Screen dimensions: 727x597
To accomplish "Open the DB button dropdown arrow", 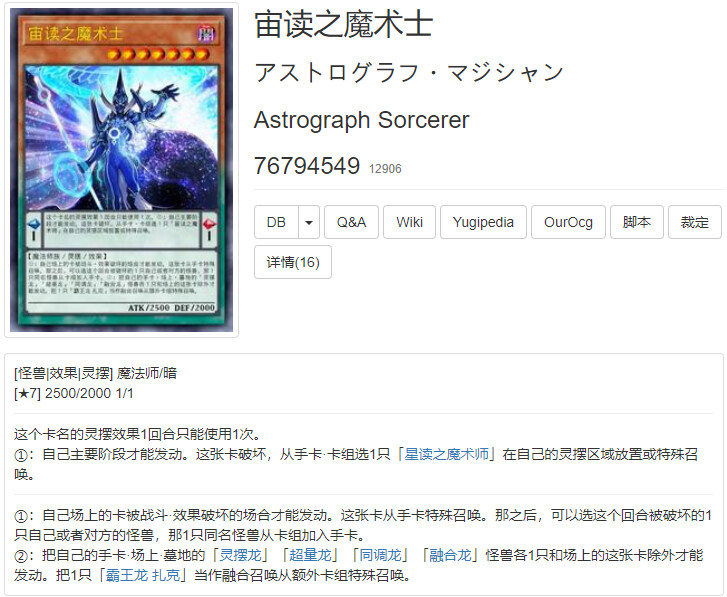I will click(x=309, y=222).
